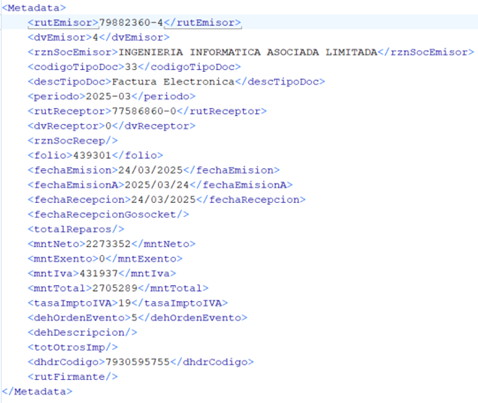The width and height of the screenshot is (478, 403).
Task: Click the dhdrCodigo value 7930595755
Action: pyautogui.click(x=138, y=362)
